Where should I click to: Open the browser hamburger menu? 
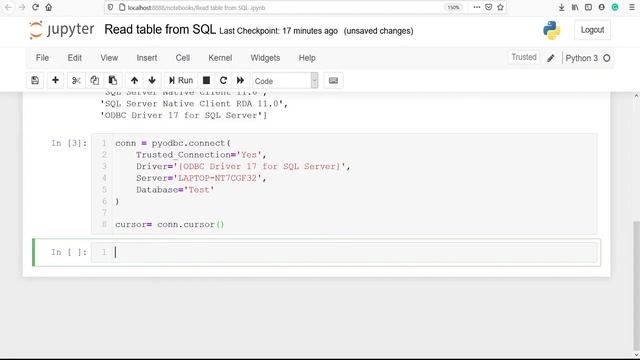632,7
